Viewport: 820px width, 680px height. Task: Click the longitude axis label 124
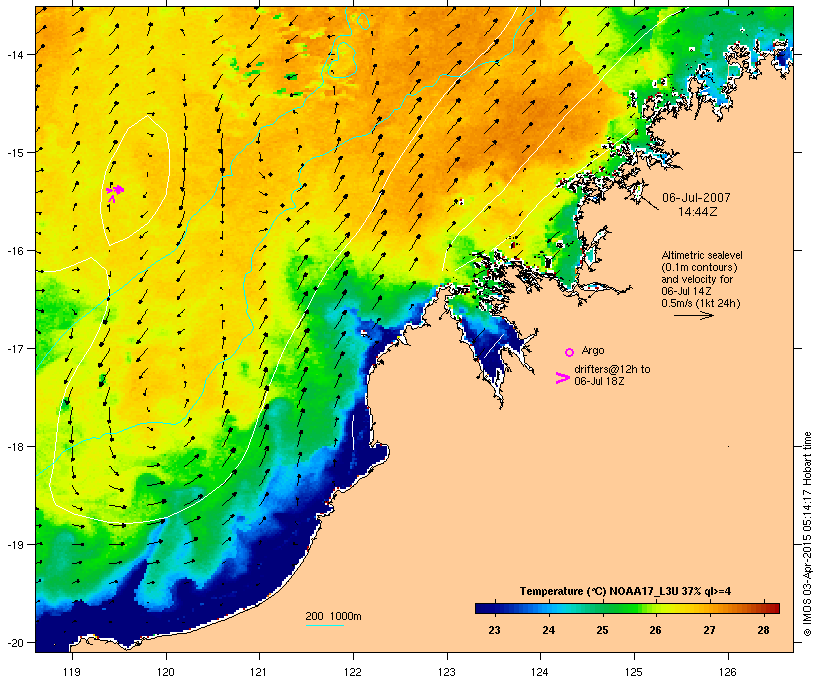tap(540, 672)
